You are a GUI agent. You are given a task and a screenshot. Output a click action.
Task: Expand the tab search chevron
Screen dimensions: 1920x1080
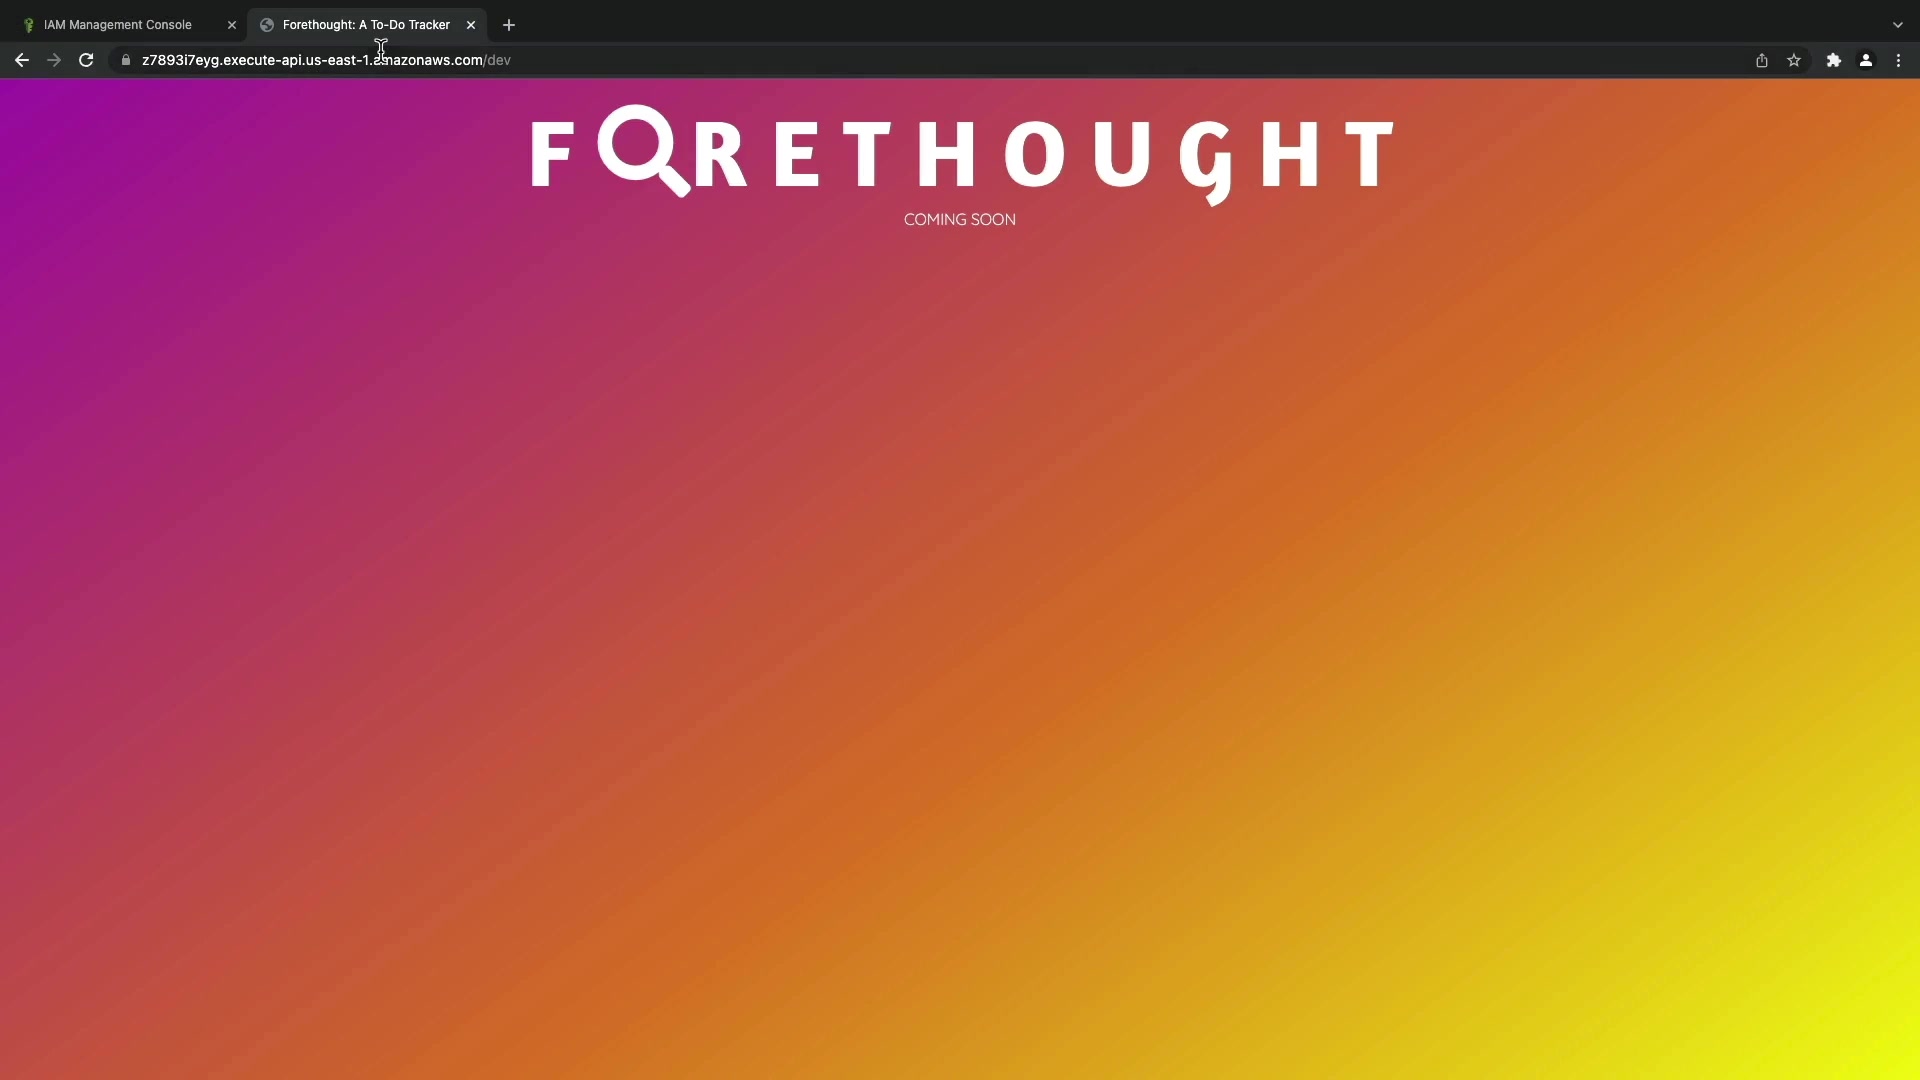tap(1897, 25)
